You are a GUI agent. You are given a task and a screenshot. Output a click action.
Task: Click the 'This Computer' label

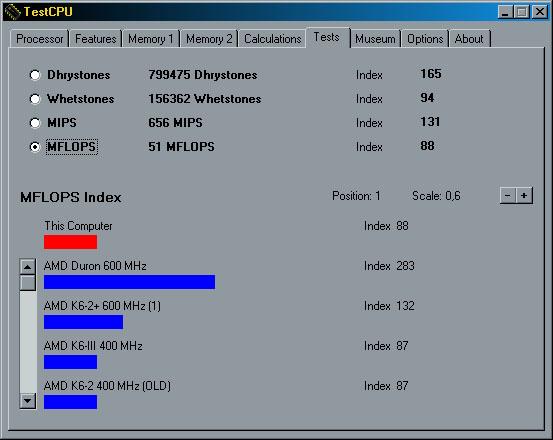point(78,226)
